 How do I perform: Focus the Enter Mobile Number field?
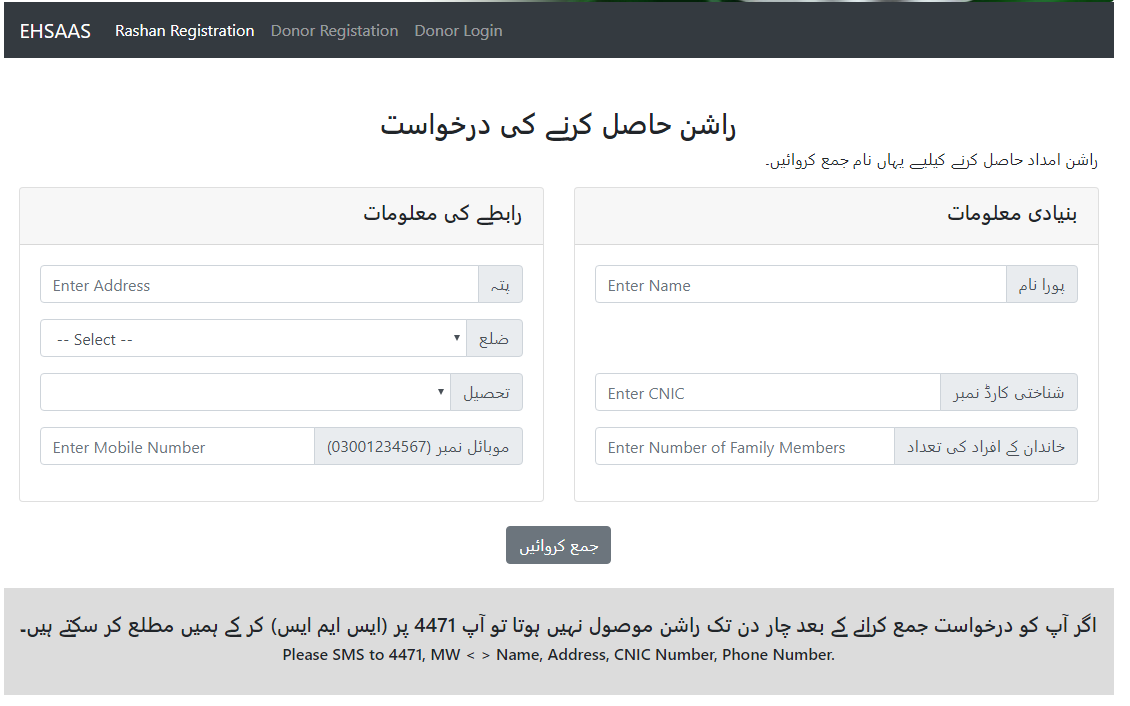click(177, 447)
